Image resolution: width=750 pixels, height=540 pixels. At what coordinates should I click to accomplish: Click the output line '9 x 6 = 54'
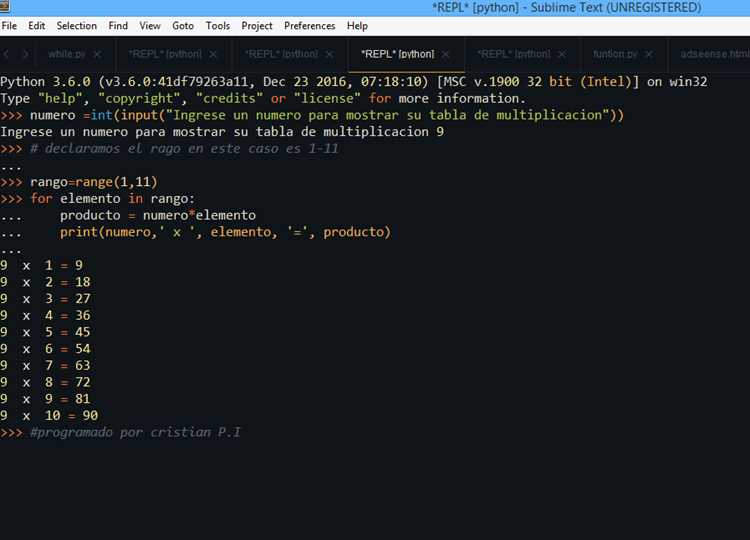(45, 349)
